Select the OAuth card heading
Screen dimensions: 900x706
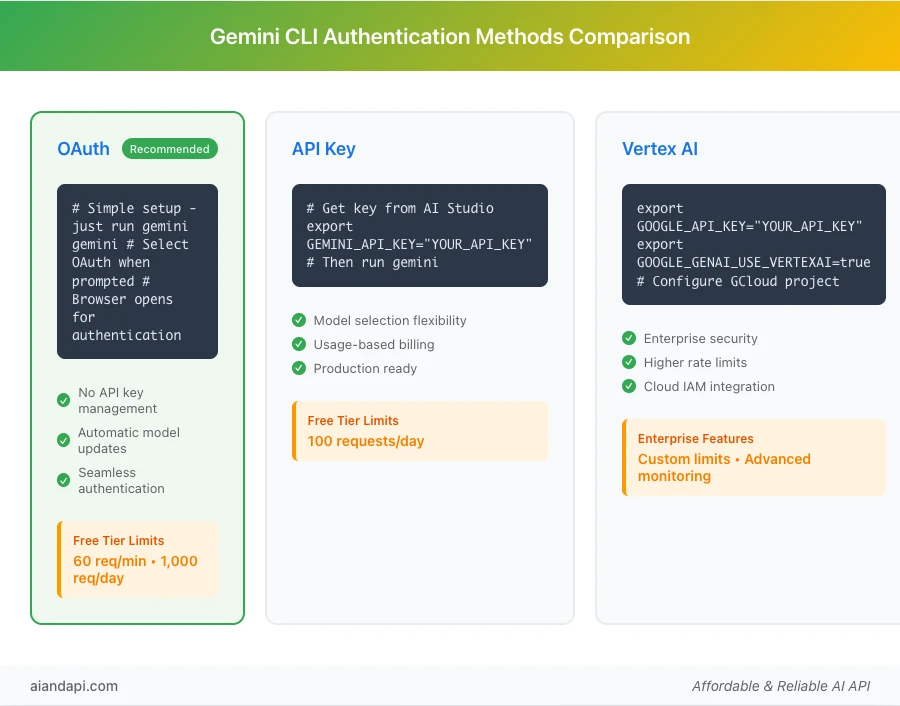click(x=83, y=149)
